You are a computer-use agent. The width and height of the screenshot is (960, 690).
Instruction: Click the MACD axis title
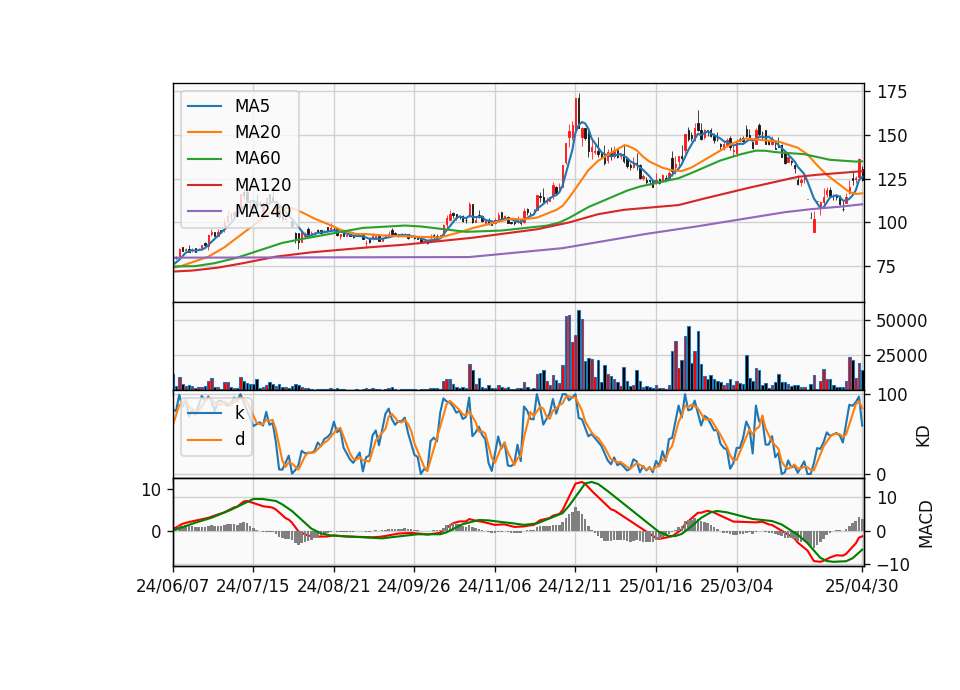point(926,525)
